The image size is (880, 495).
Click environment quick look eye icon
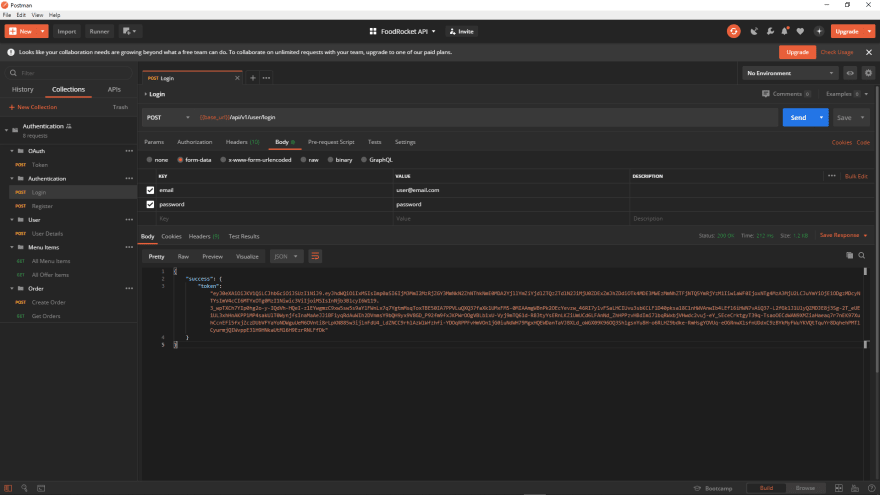tap(850, 73)
